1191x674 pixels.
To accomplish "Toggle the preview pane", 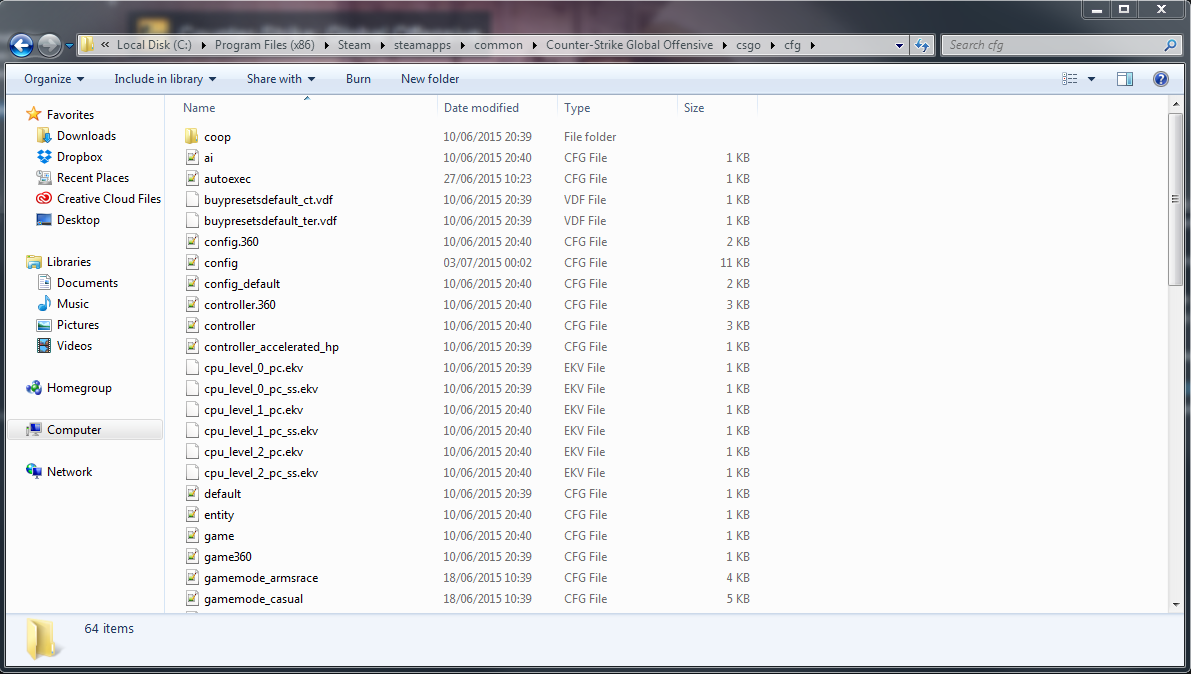I will 1125,79.
